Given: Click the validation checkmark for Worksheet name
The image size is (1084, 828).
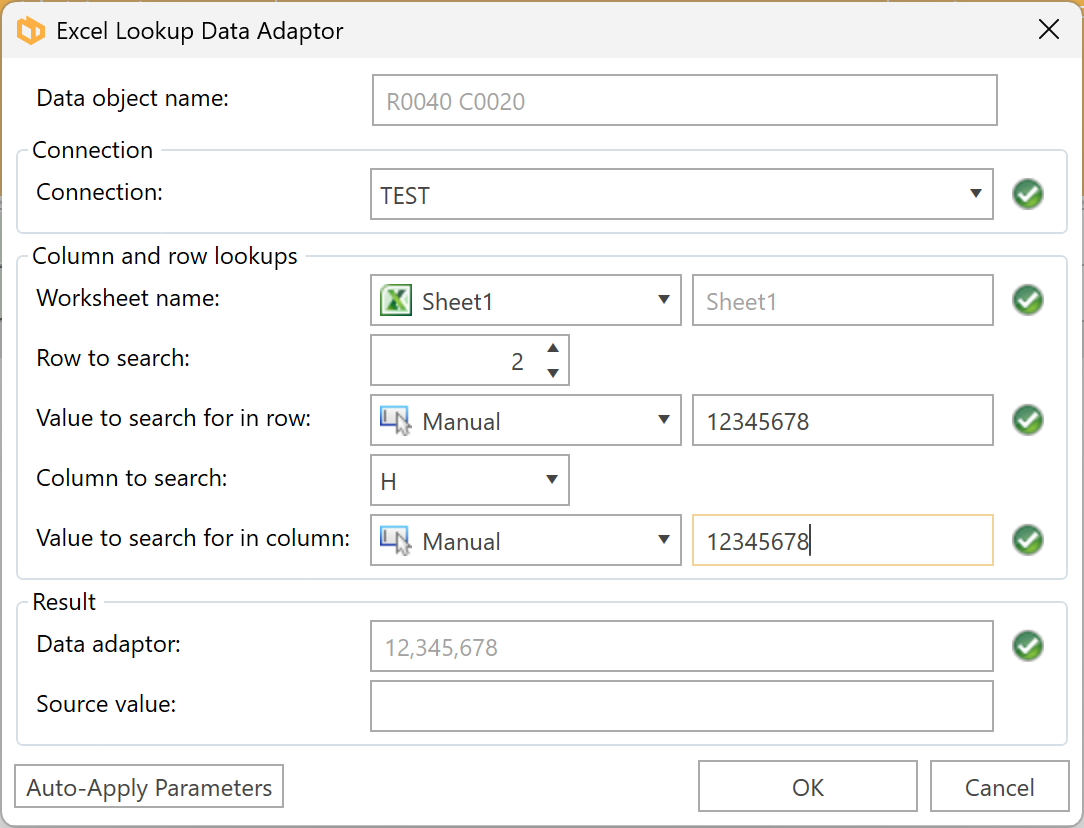Looking at the screenshot, I should tap(1027, 300).
